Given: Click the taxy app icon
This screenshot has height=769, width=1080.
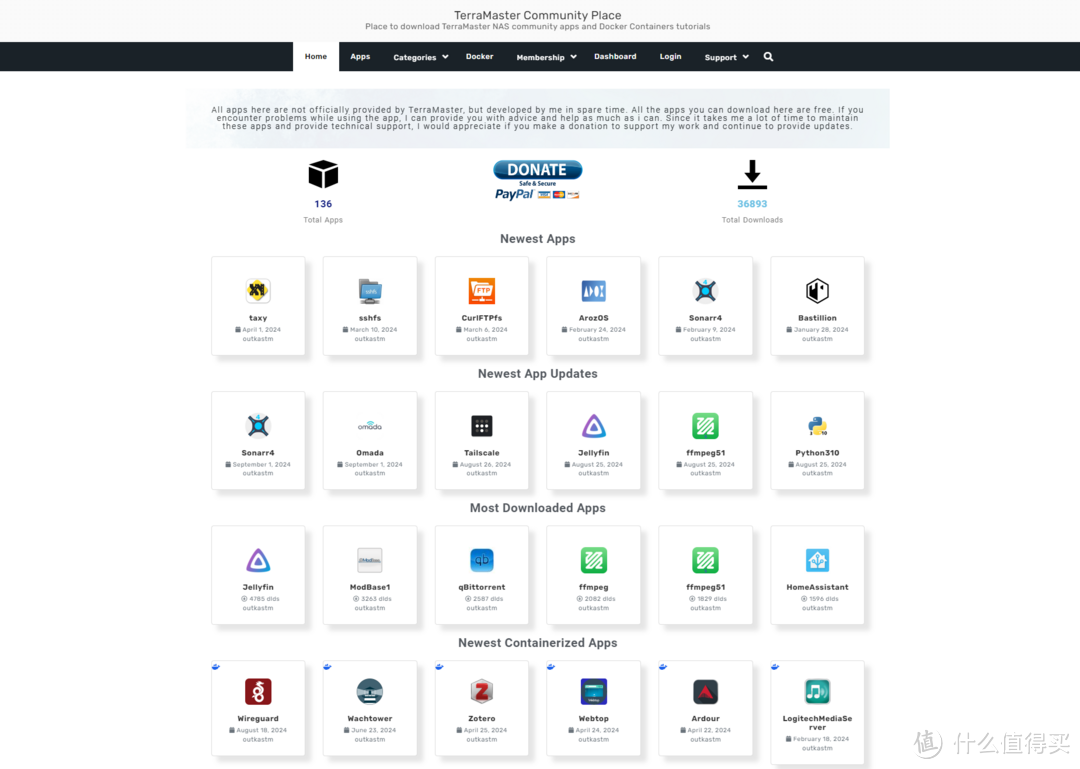Looking at the screenshot, I should point(258,291).
